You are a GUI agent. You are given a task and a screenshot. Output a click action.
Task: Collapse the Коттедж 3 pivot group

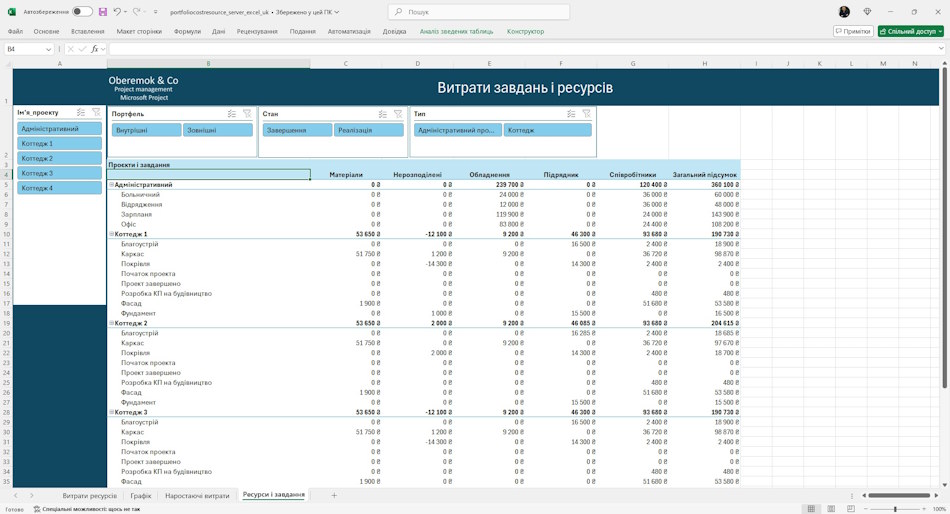click(111, 412)
